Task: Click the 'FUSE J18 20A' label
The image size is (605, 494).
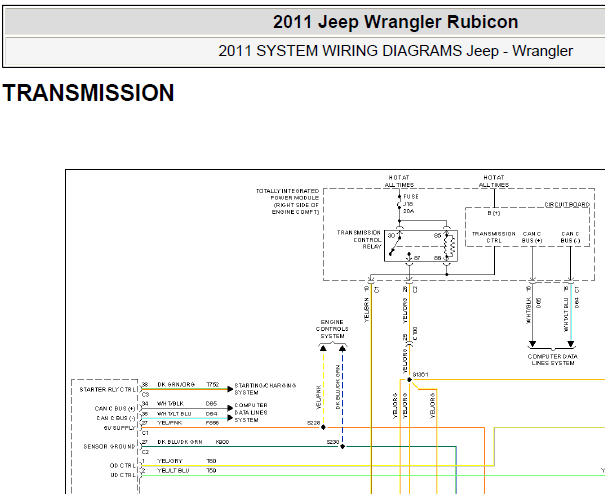Action: [411, 204]
